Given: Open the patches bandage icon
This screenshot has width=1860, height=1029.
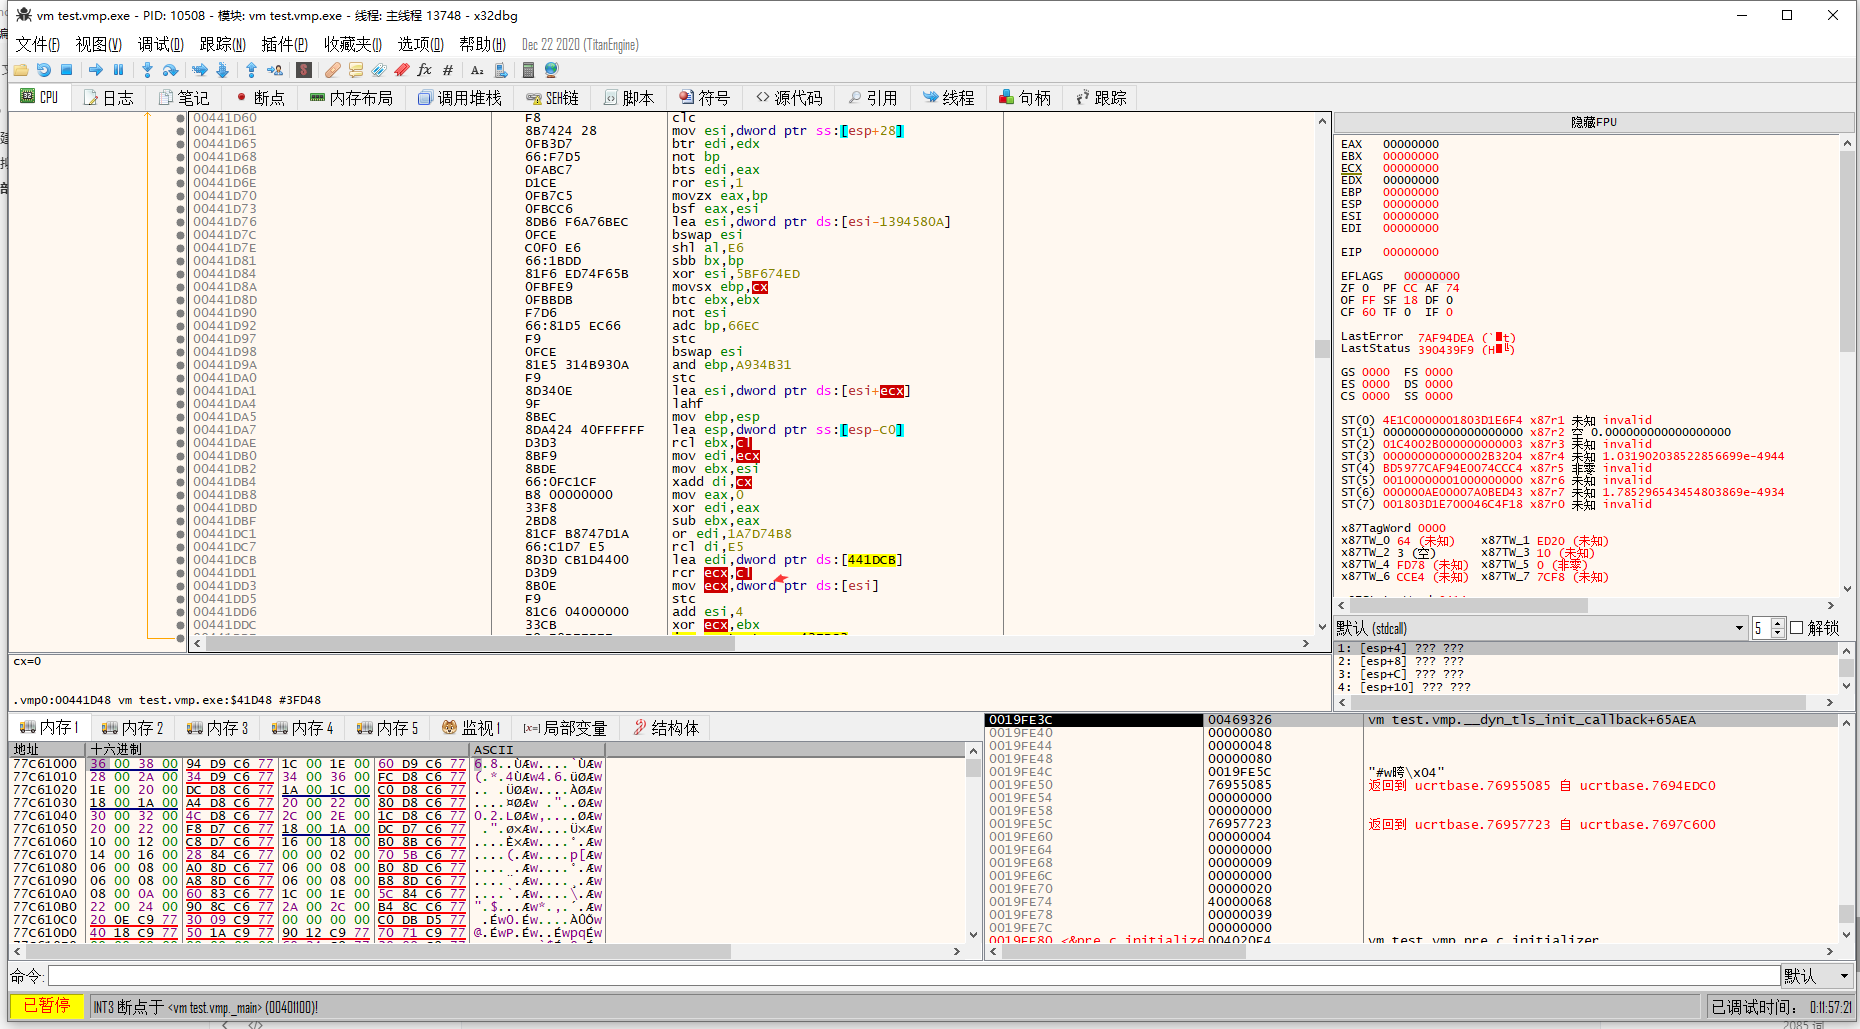Looking at the screenshot, I should [x=332, y=70].
